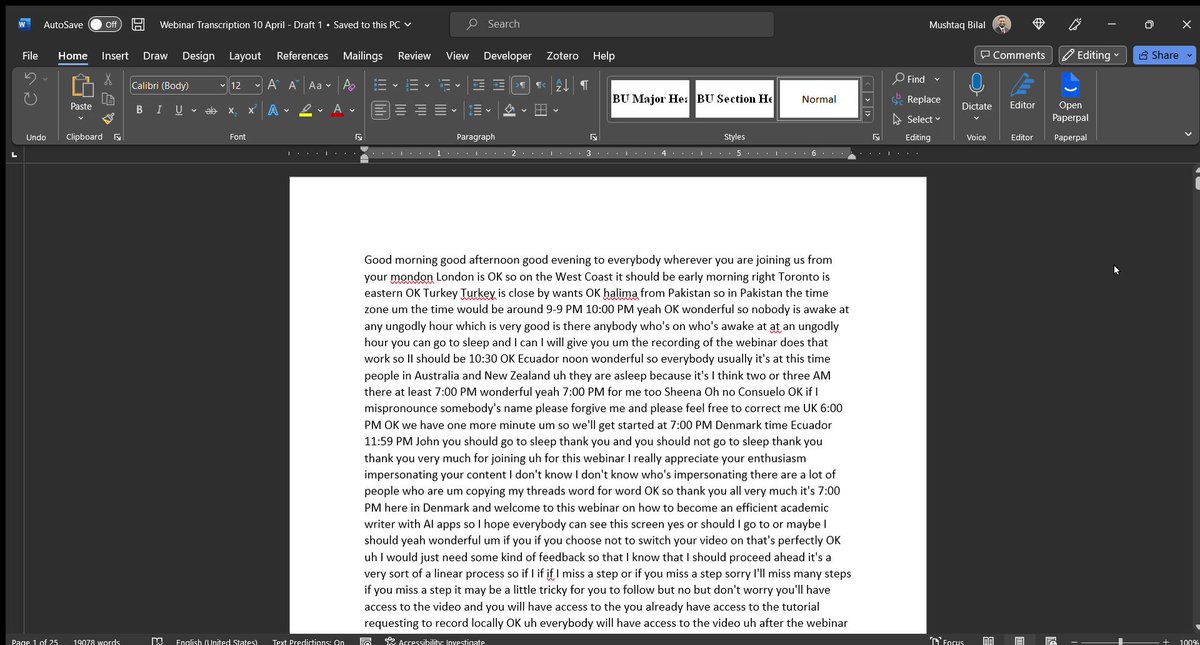Toggle show paragraph marks pilcrow

(x=584, y=86)
